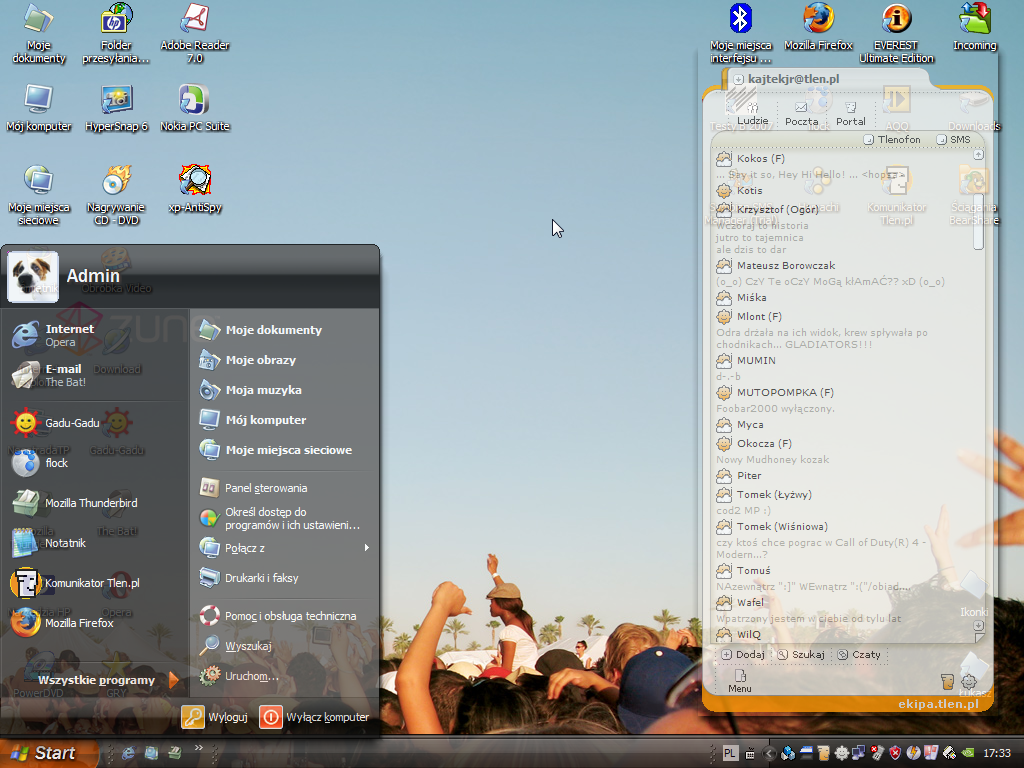Open Folder przesyłania HP desktop icon
The image size is (1024, 768).
click(116, 33)
